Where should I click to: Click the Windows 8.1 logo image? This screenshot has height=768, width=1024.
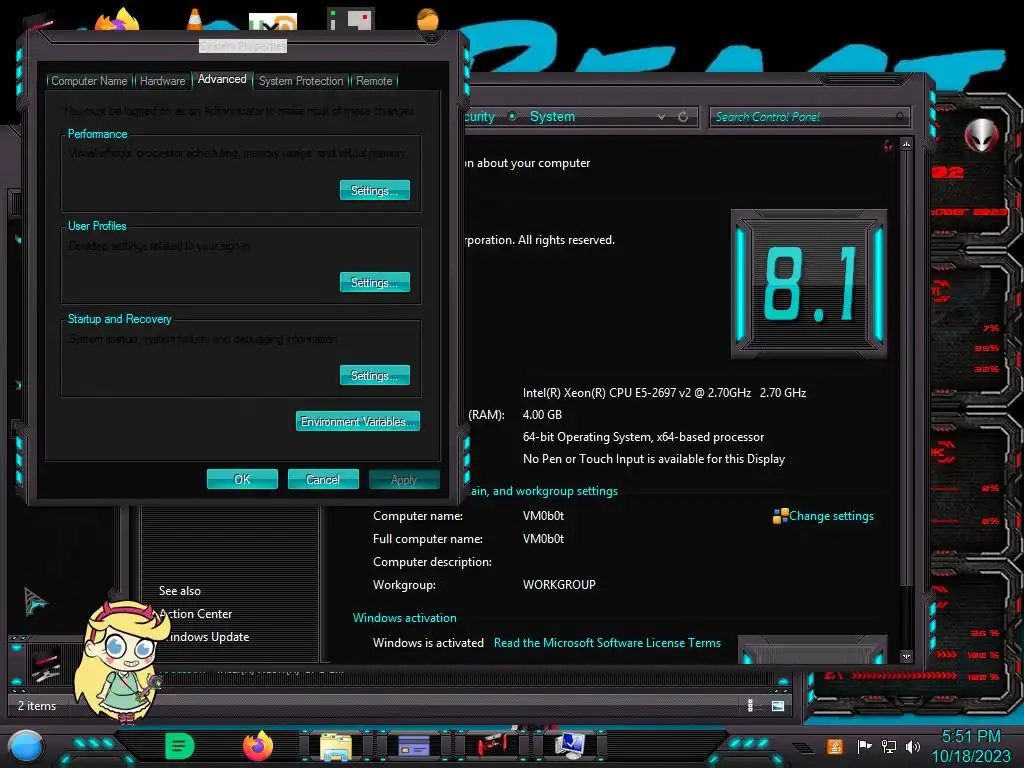pyautogui.click(x=808, y=283)
